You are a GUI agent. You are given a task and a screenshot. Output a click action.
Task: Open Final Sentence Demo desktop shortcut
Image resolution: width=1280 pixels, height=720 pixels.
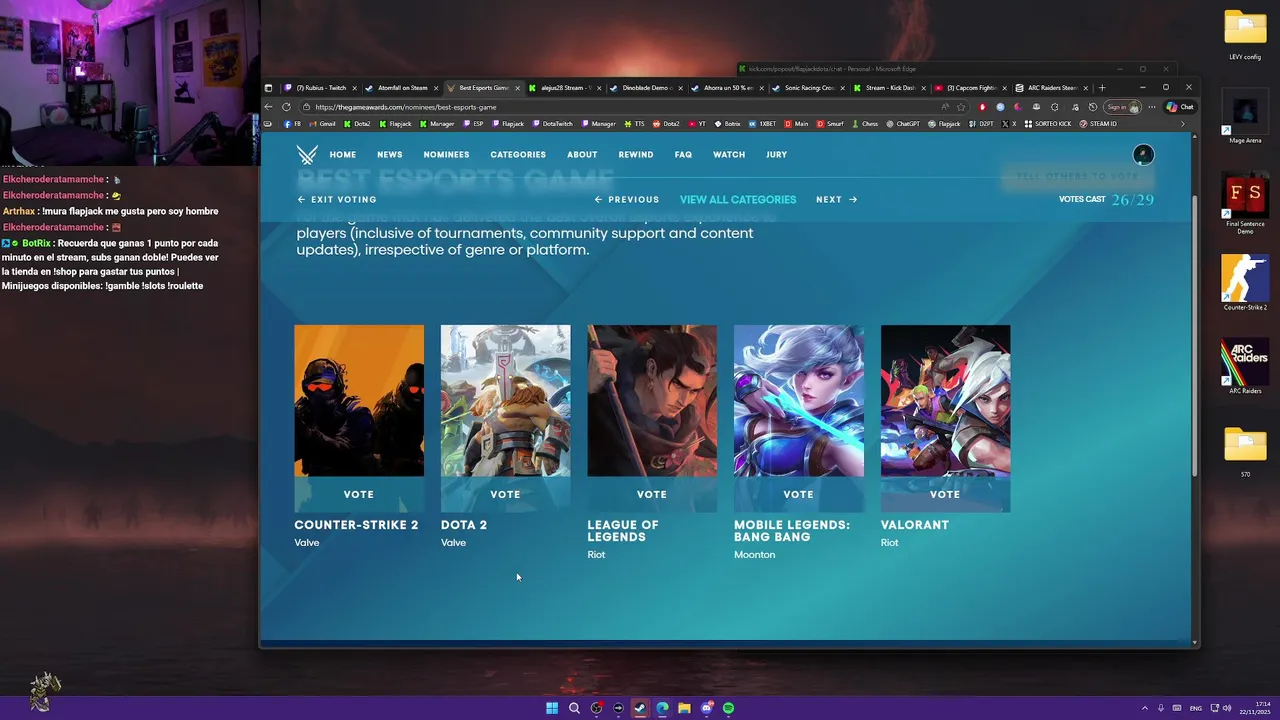(1245, 204)
